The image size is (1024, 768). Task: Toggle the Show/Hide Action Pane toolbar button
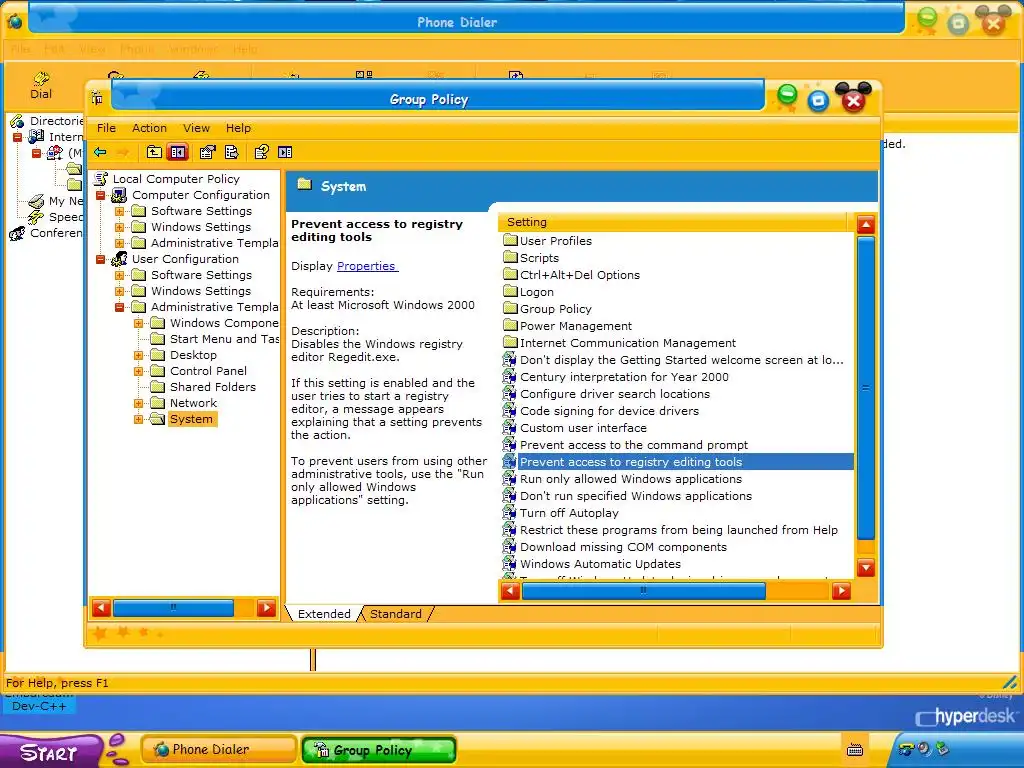285,152
